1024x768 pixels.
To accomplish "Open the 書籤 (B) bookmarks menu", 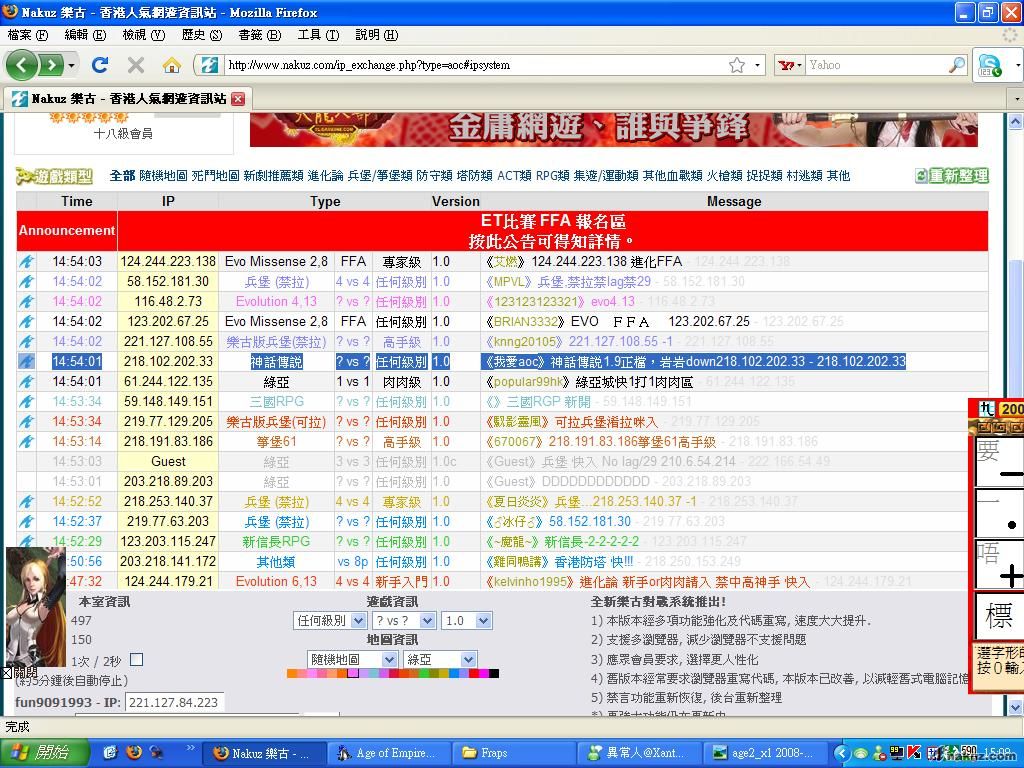I will (x=259, y=35).
